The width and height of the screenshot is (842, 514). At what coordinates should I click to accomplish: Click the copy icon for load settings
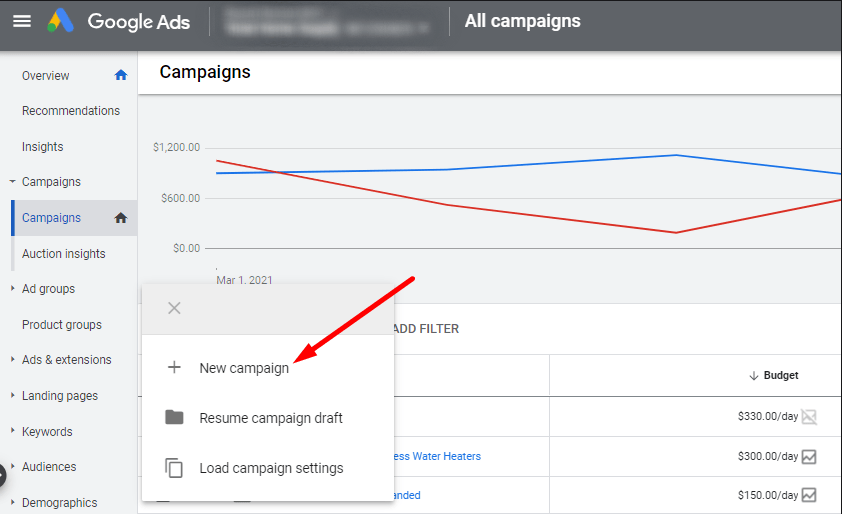(x=174, y=468)
